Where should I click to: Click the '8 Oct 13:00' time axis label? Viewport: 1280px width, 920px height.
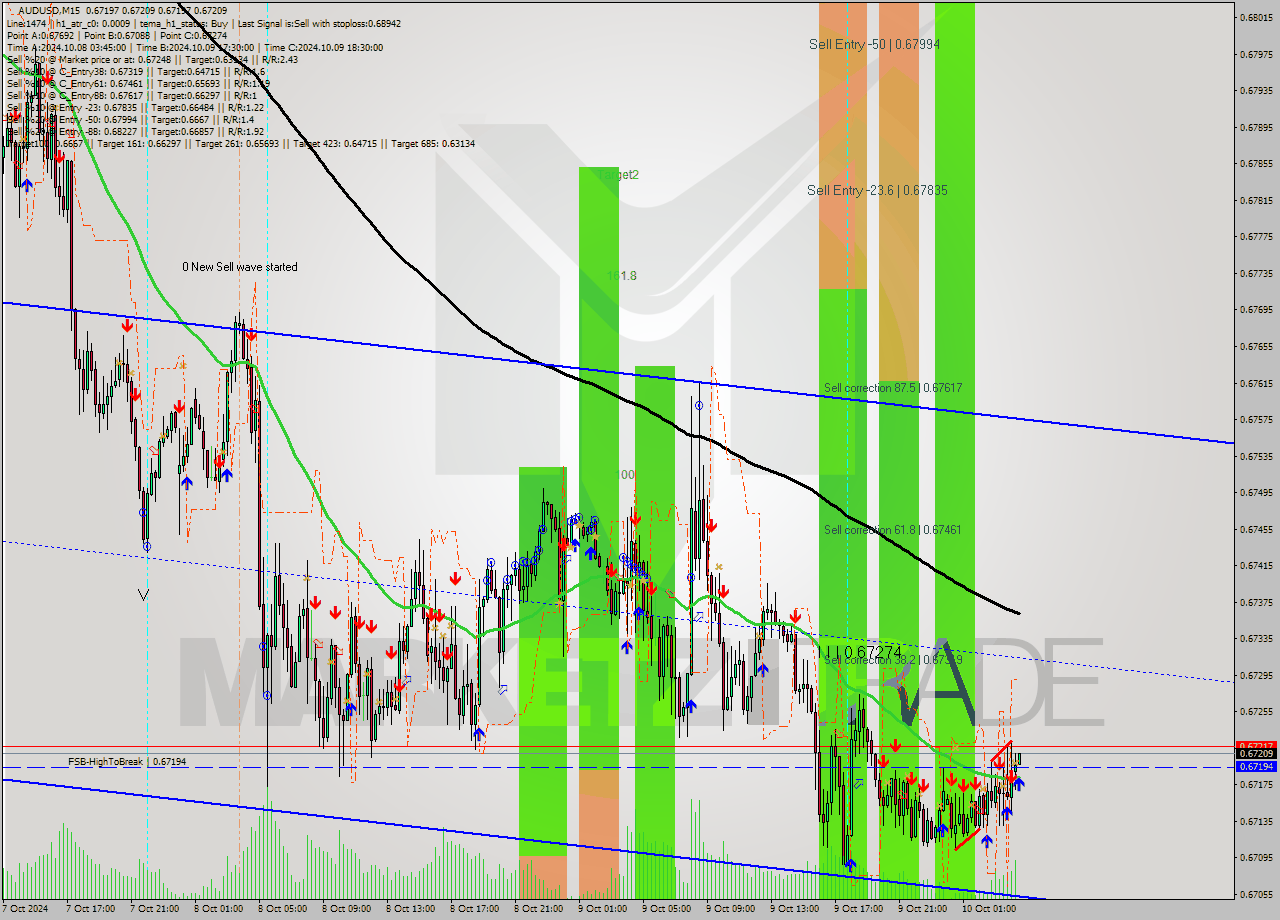(410, 909)
